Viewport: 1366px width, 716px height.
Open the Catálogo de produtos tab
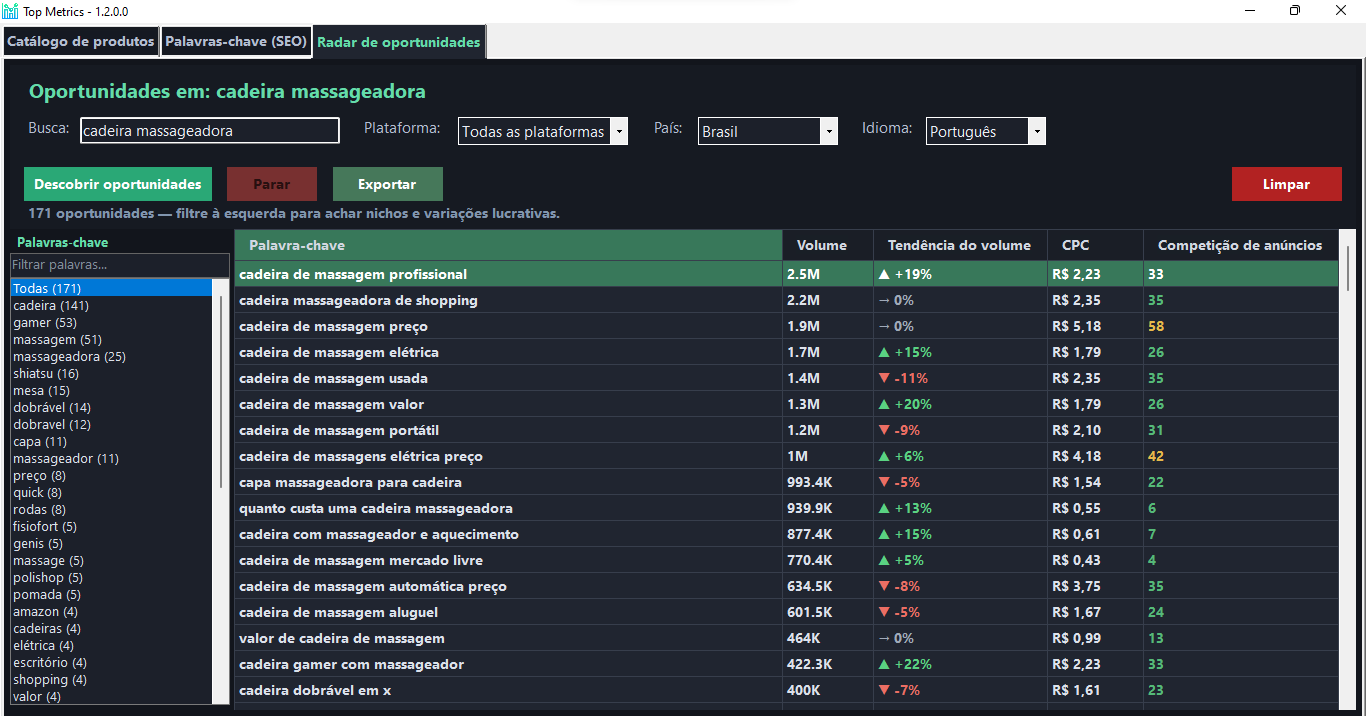coord(81,42)
